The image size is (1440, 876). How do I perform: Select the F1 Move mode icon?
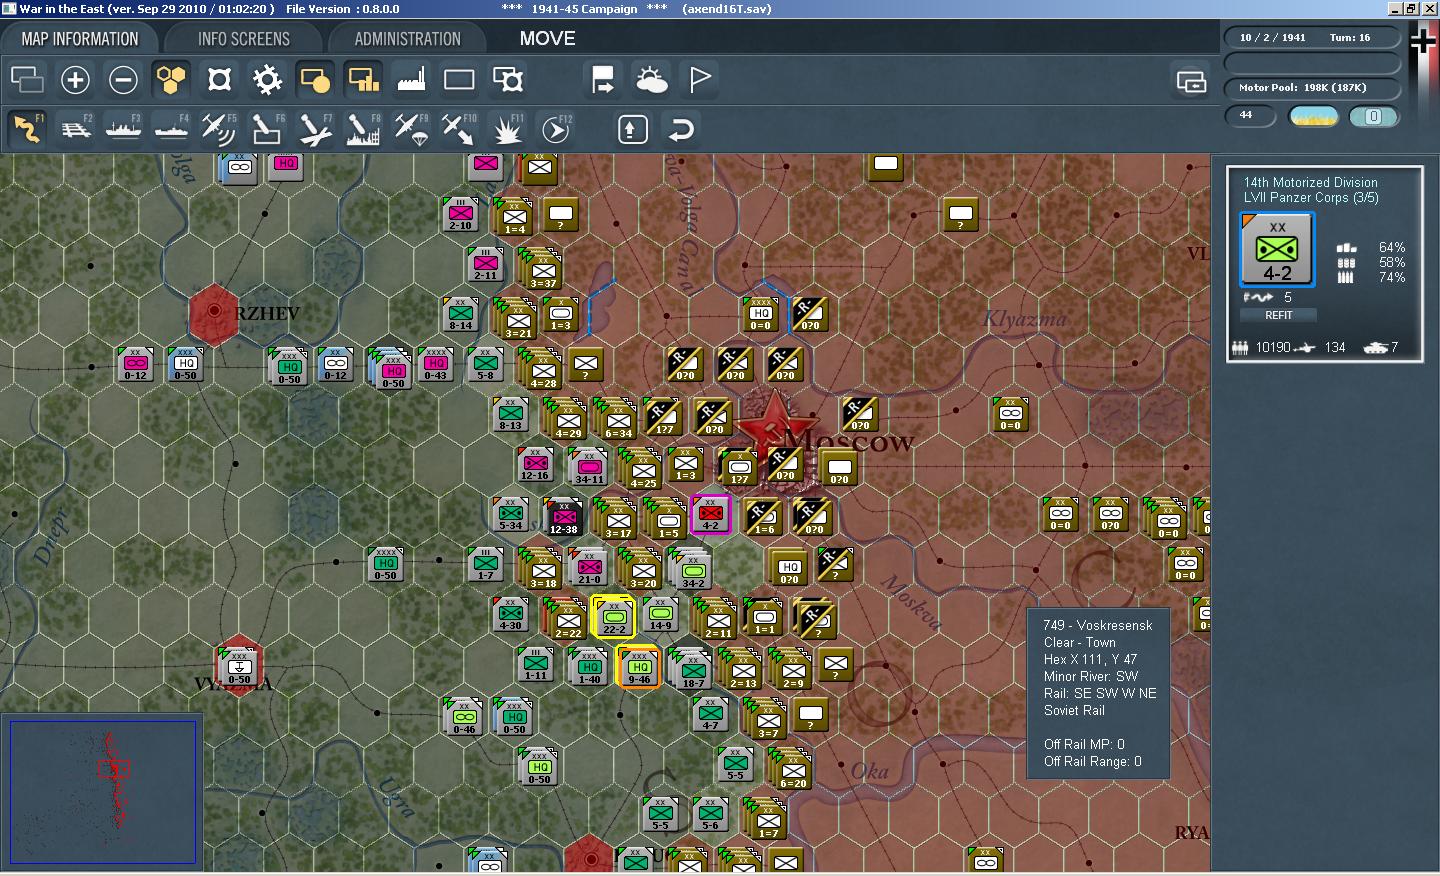click(x=27, y=129)
